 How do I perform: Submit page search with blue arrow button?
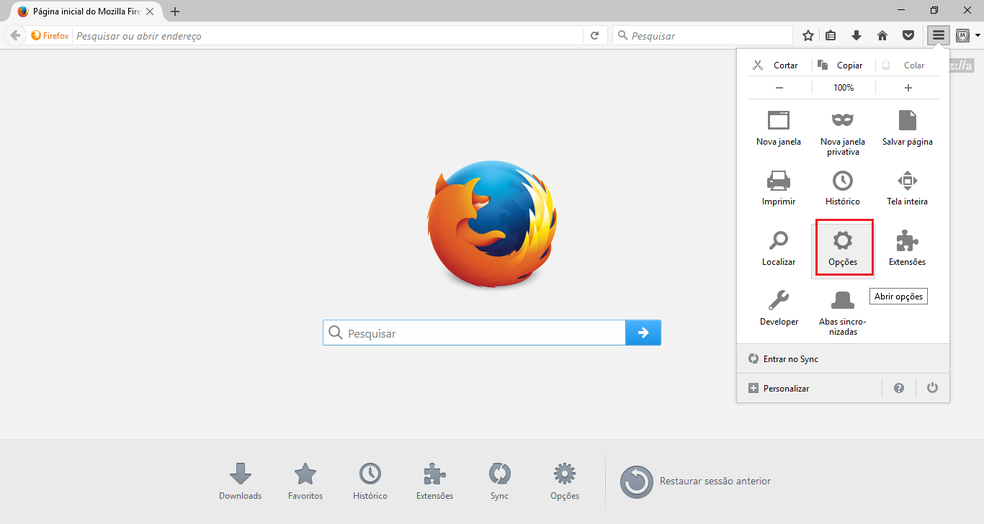point(643,333)
